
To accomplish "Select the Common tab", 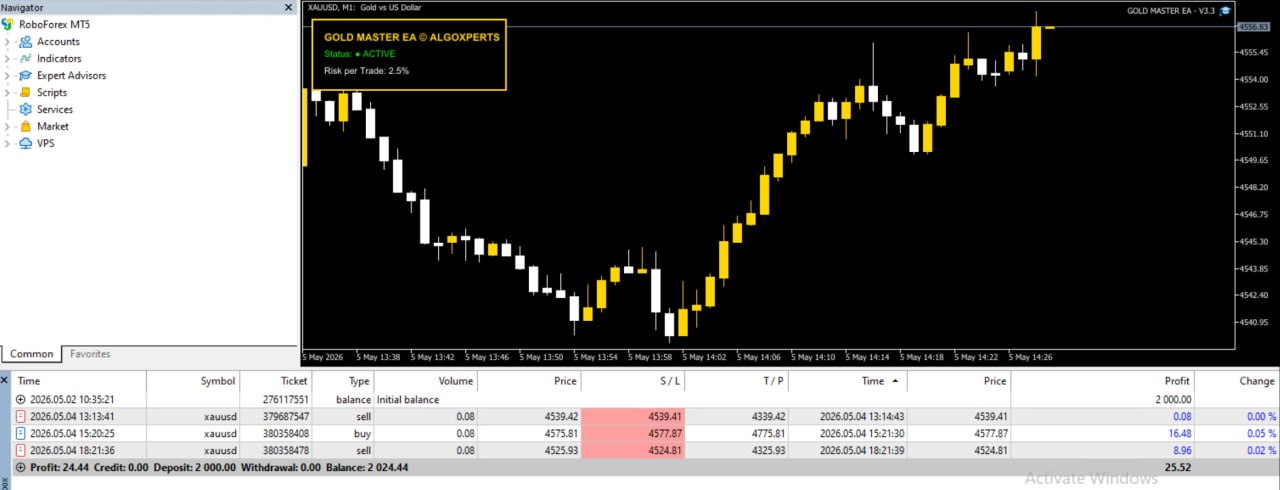I will coord(32,354).
